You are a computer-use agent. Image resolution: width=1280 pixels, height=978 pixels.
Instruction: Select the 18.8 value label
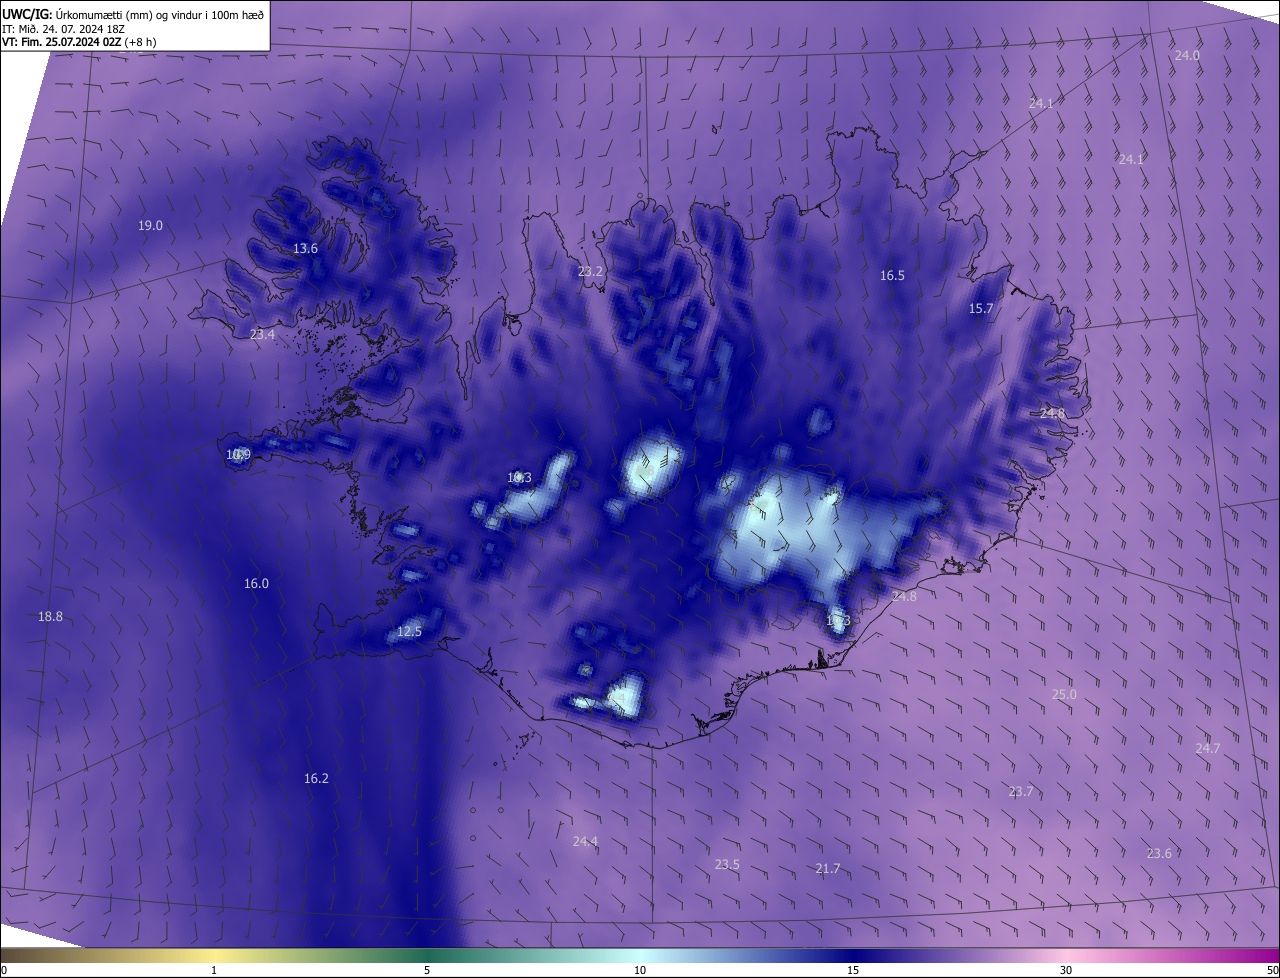[x=50, y=617]
